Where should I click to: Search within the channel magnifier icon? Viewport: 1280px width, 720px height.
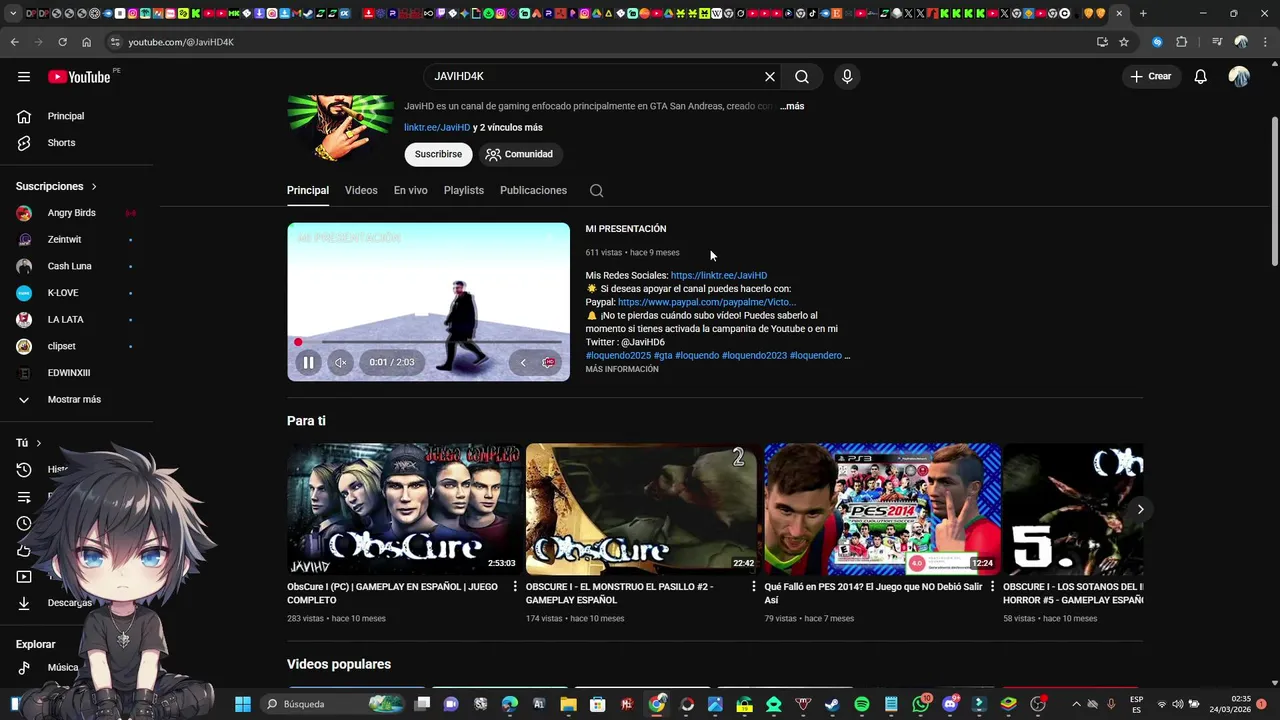pyautogui.click(x=597, y=191)
